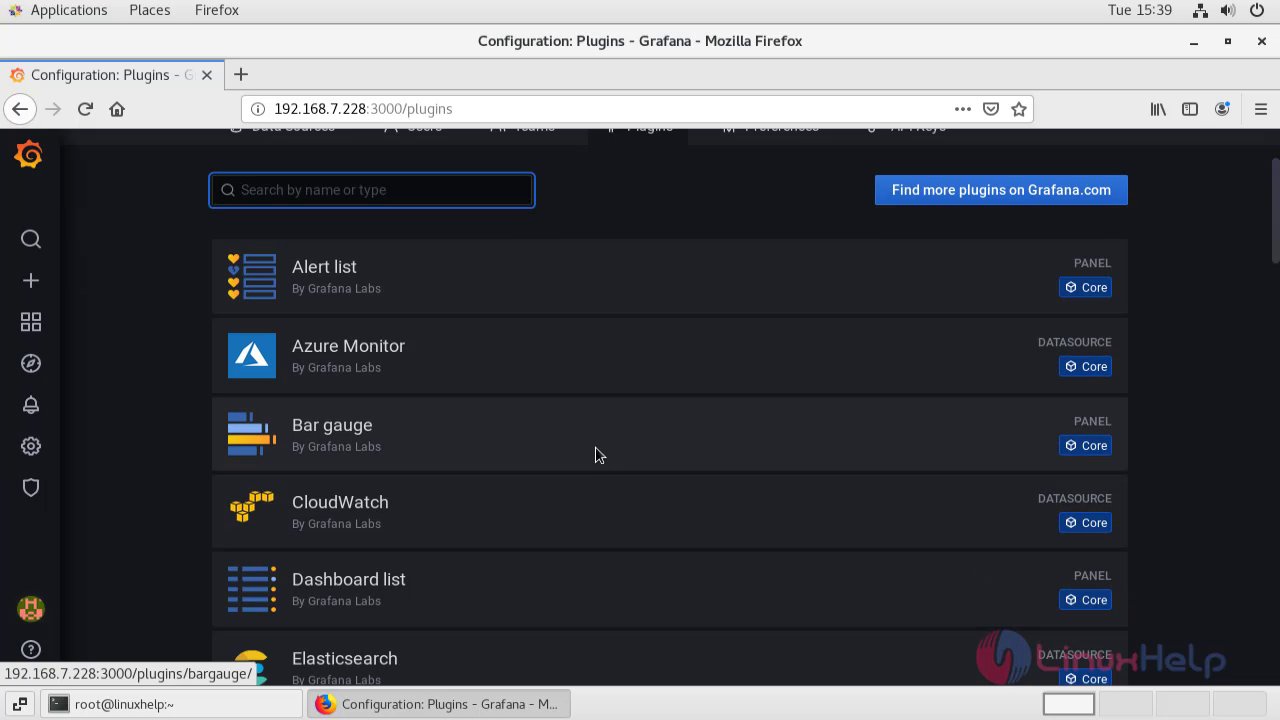Open the sidebar search icon
The width and height of the screenshot is (1280, 720).
pyautogui.click(x=31, y=239)
